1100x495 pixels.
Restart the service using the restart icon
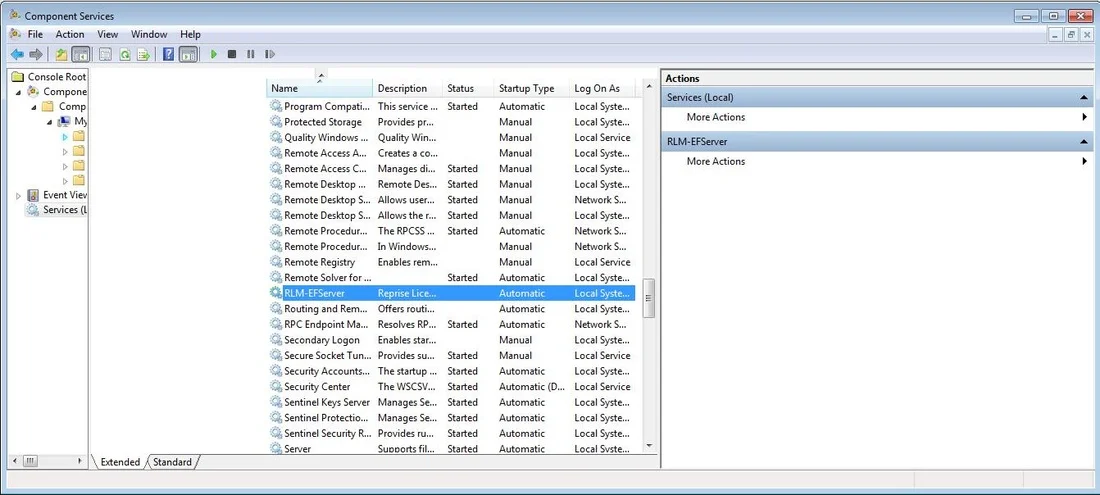[x=269, y=54]
